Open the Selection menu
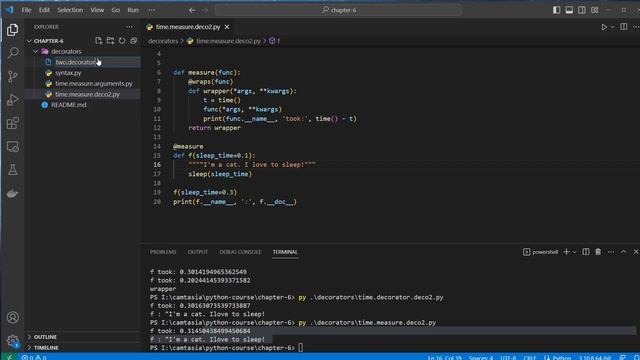Viewport: 640px width, 360px height. tap(70, 10)
